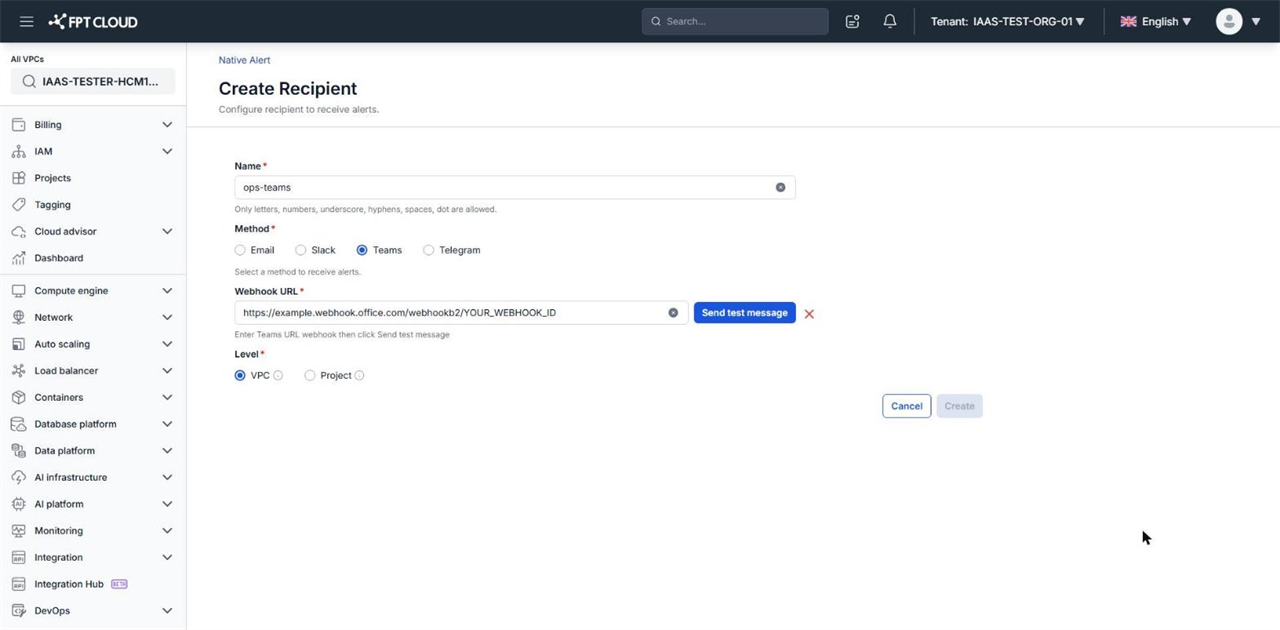The image size is (1280, 630).
Task: Click the Projects sidebar icon
Action: 18,178
